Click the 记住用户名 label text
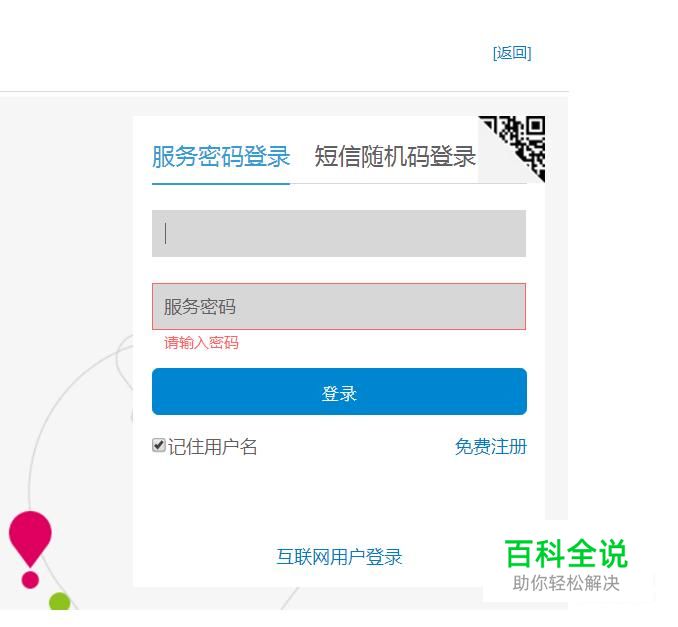 pyautogui.click(x=213, y=447)
